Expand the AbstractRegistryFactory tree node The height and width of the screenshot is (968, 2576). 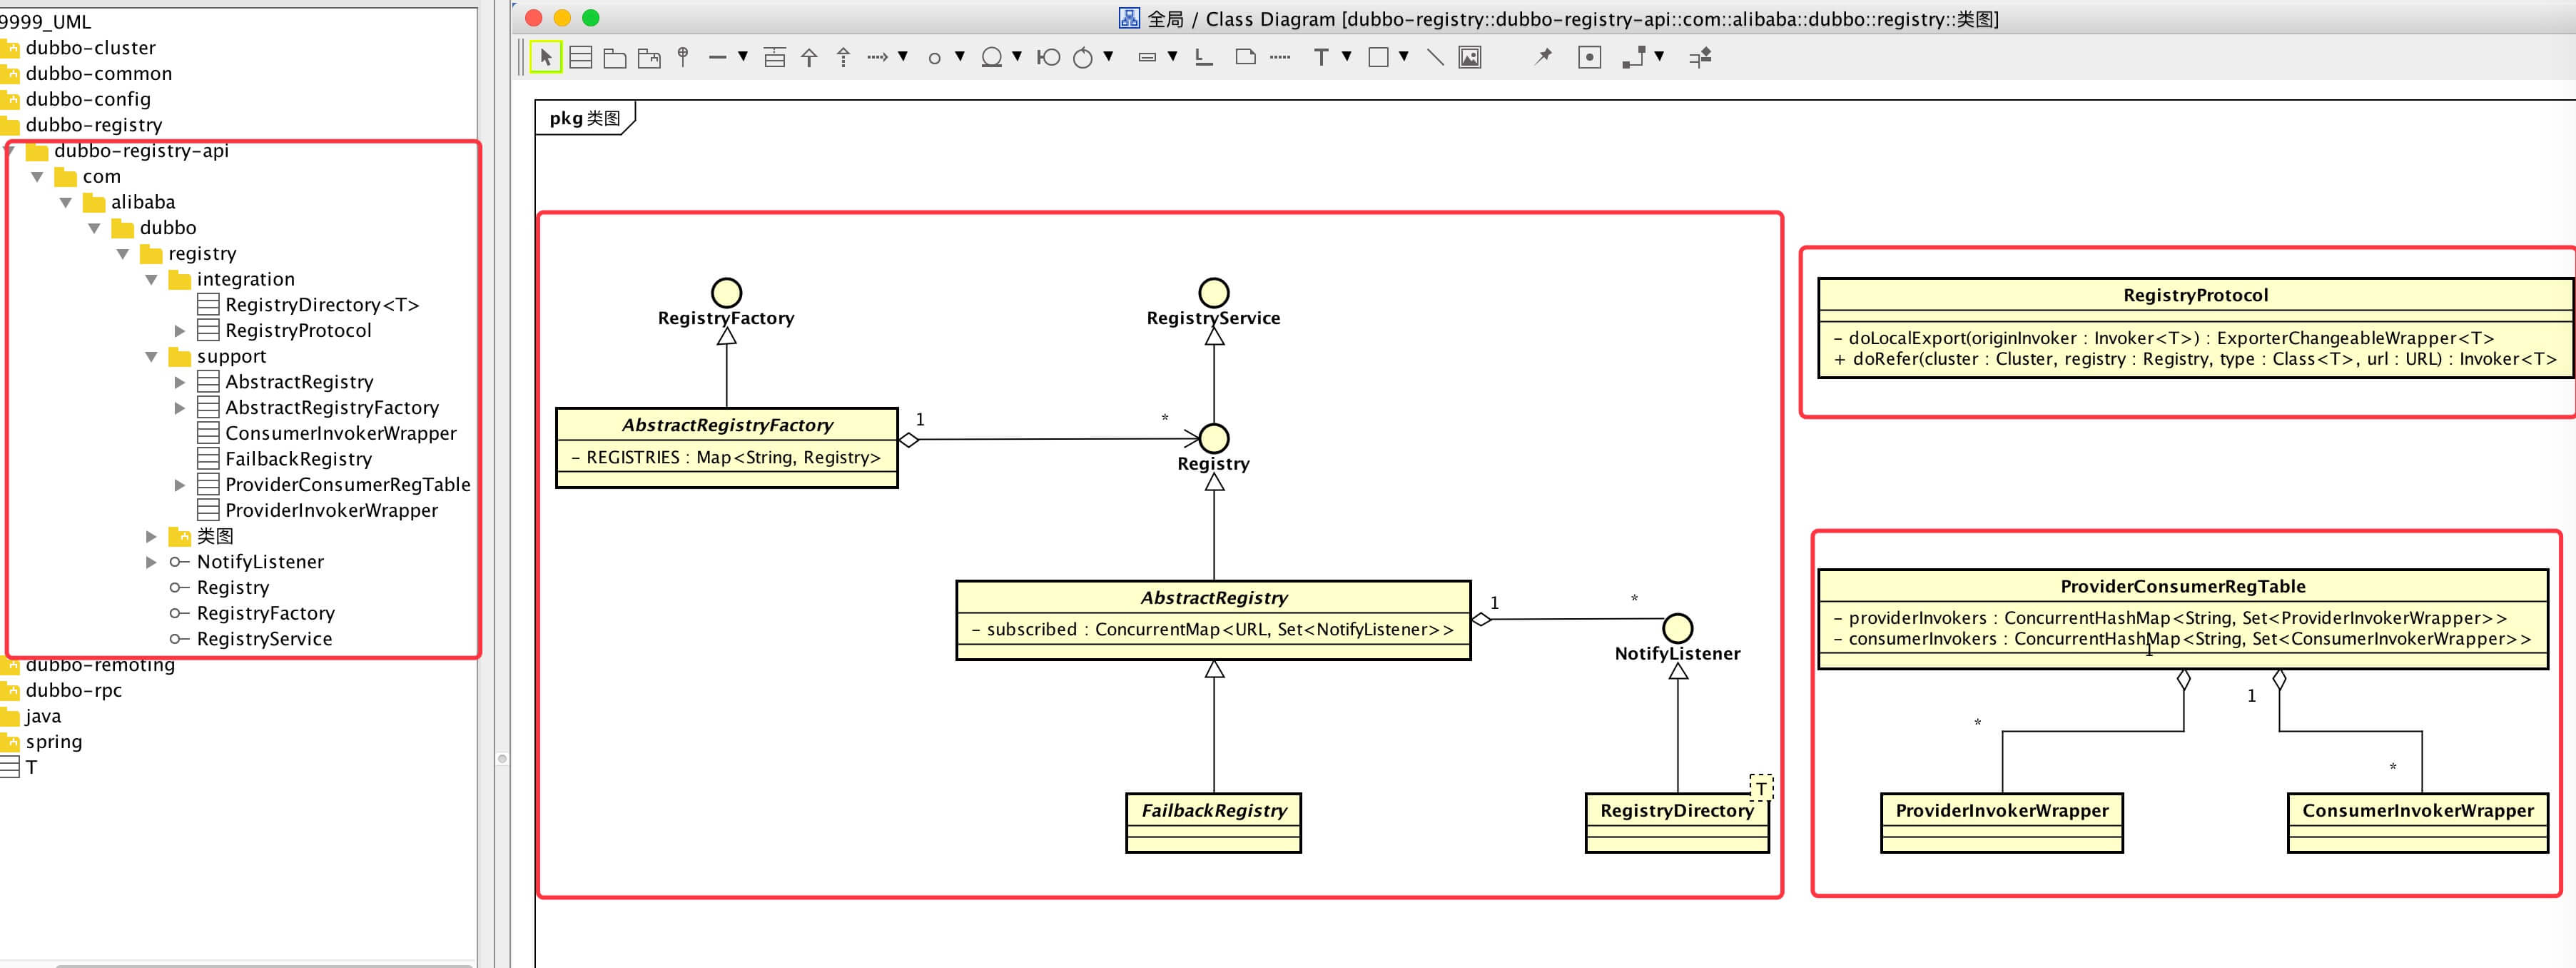pos(180,408)
